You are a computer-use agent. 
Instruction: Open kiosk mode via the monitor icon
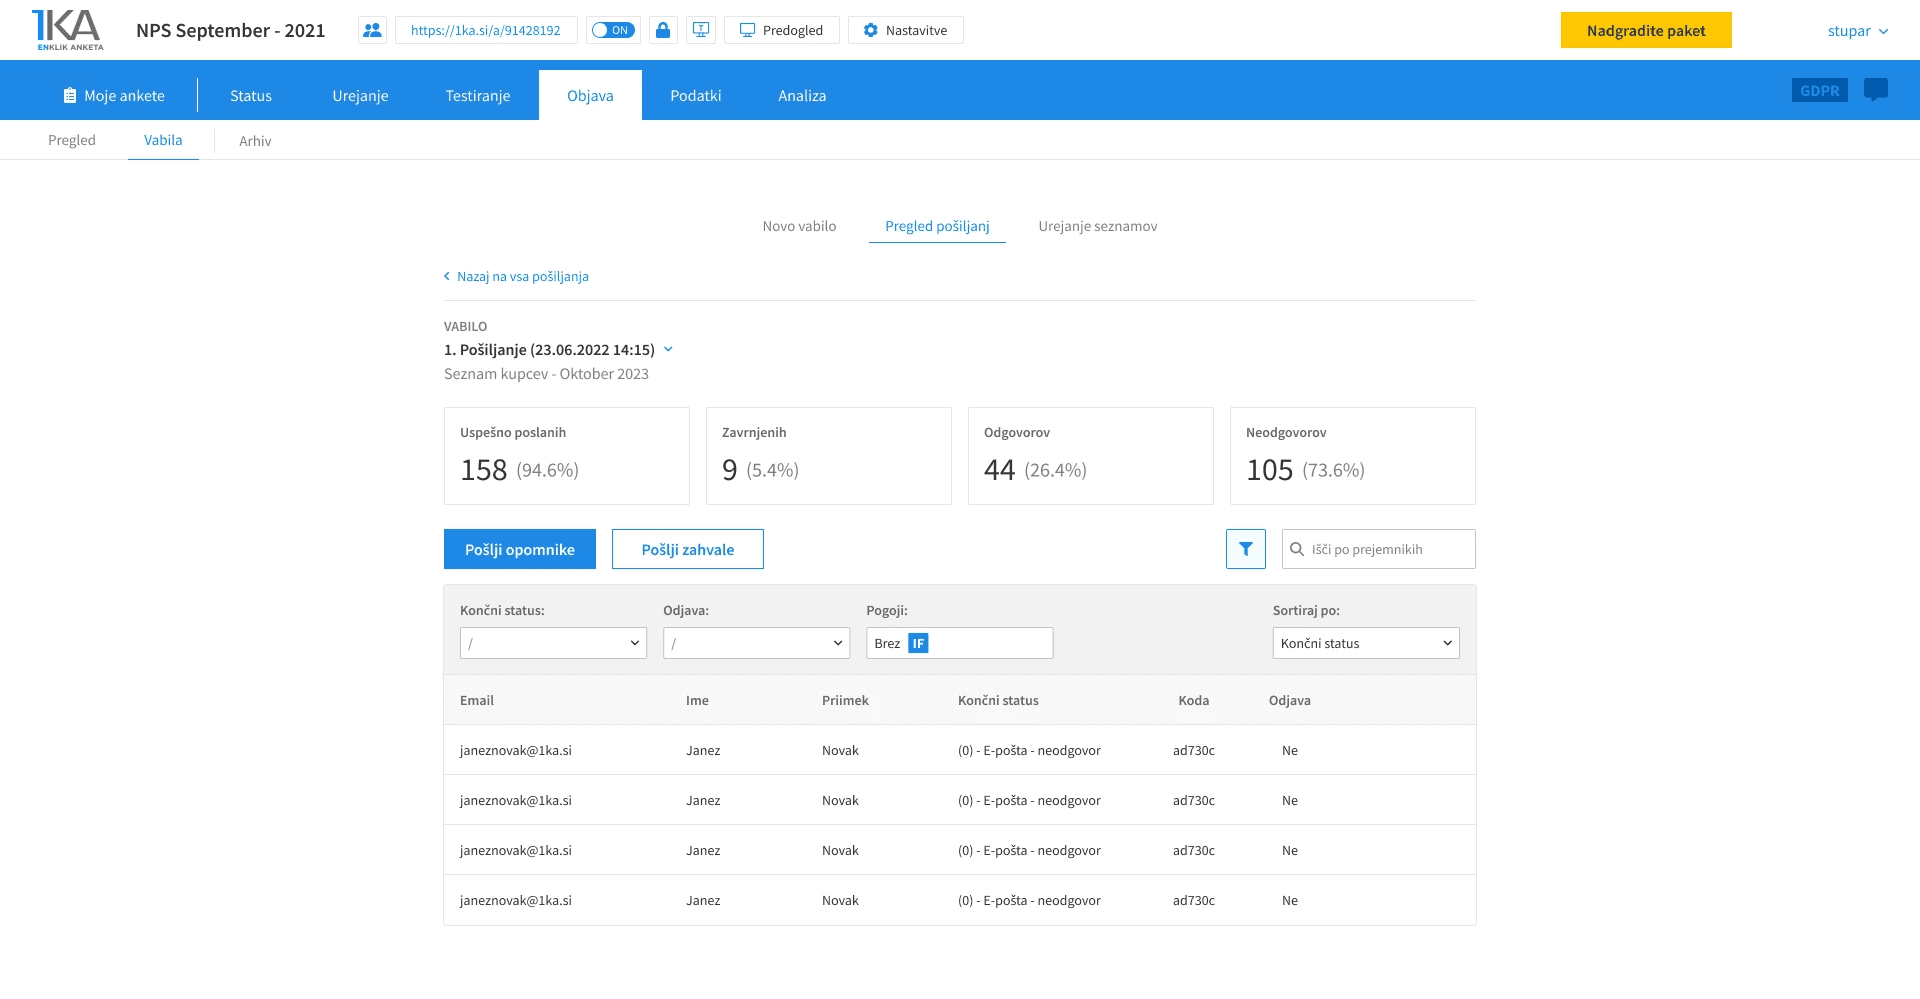pyautogui.click(x=700, y=30)
